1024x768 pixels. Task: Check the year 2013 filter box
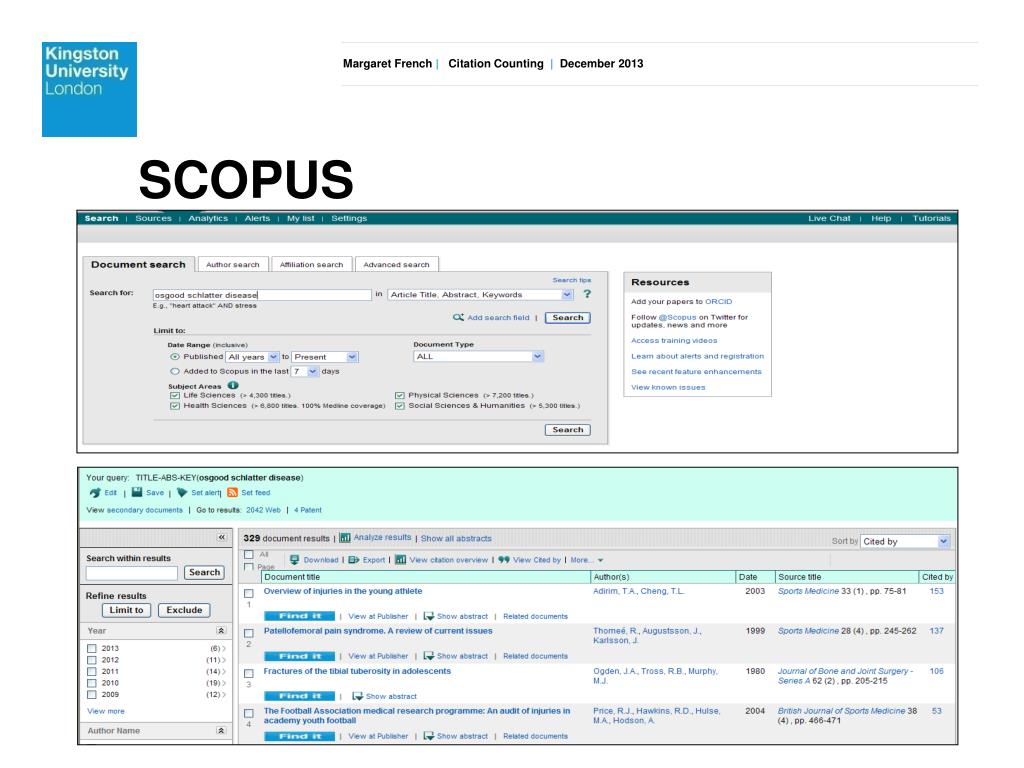[x=92, y=648]
